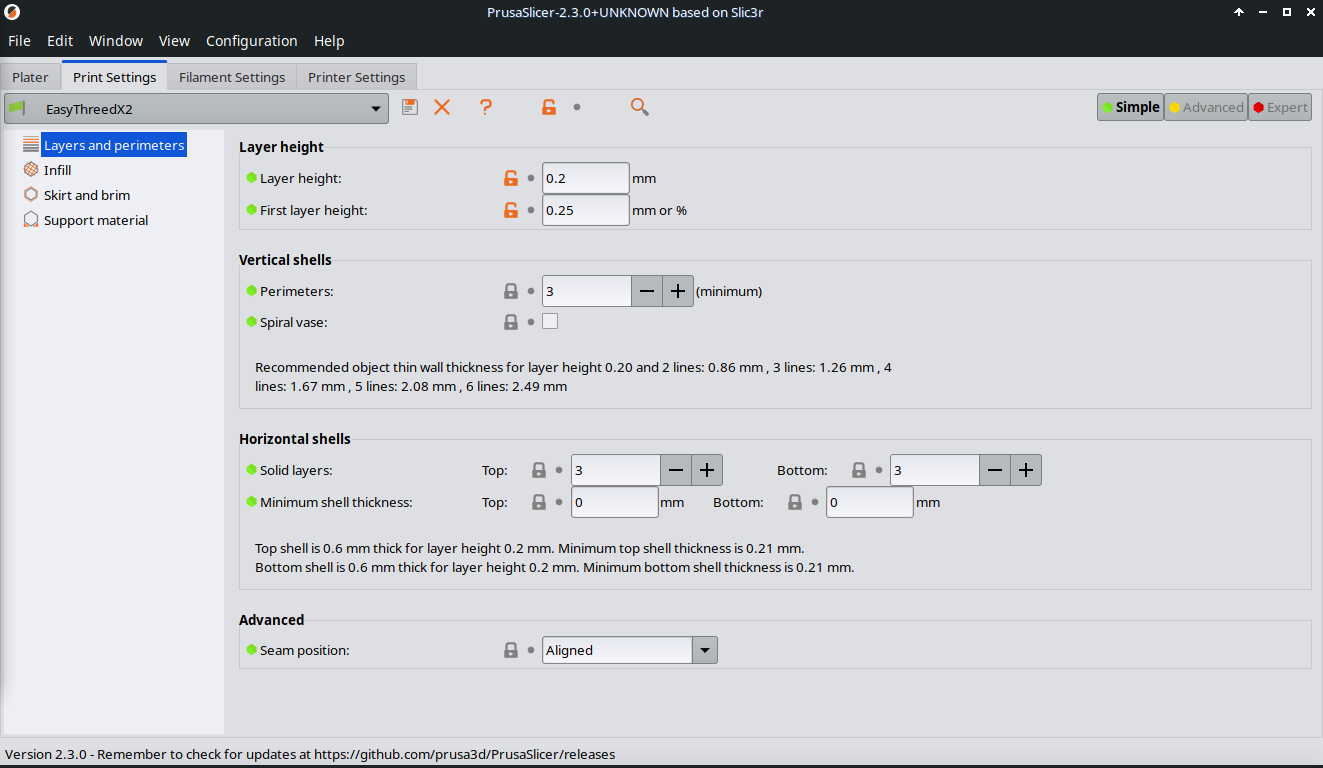Open the Filament Settings tab
Screen dimensions: 1323x768
coord(232,77)
